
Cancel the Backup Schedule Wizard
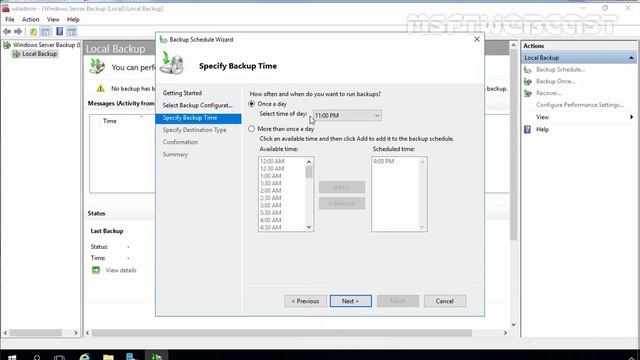coord(445,301)
